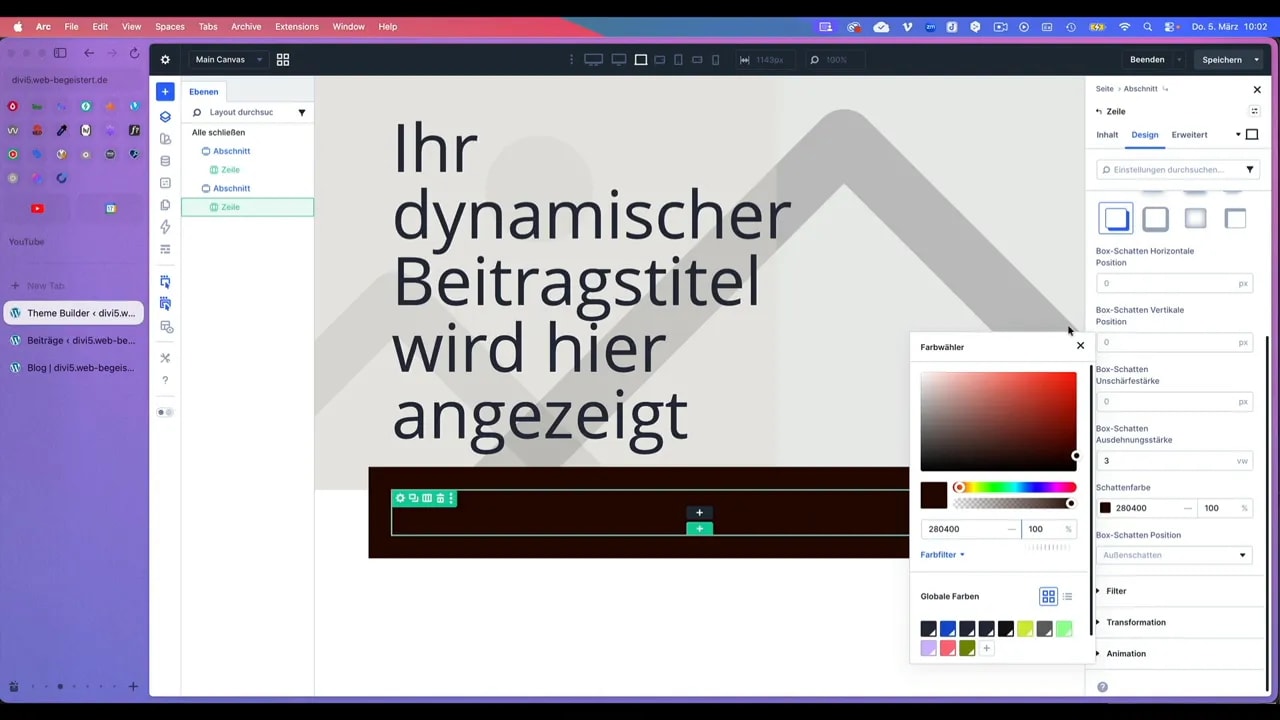Open the Fenster menu in the macOS menu bar
The width and height of the screenshot is (1280, 720).
point(348,27)
